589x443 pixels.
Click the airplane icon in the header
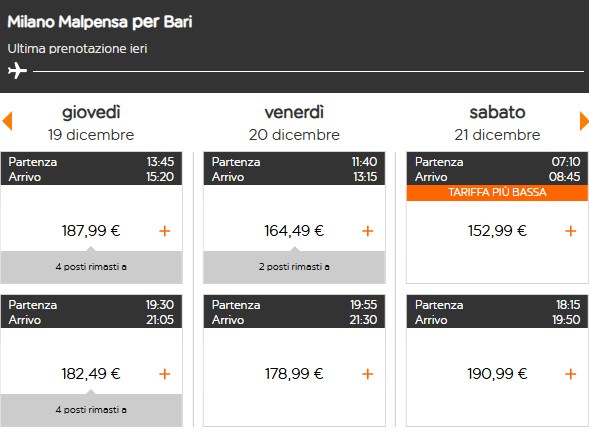point(17,71)
